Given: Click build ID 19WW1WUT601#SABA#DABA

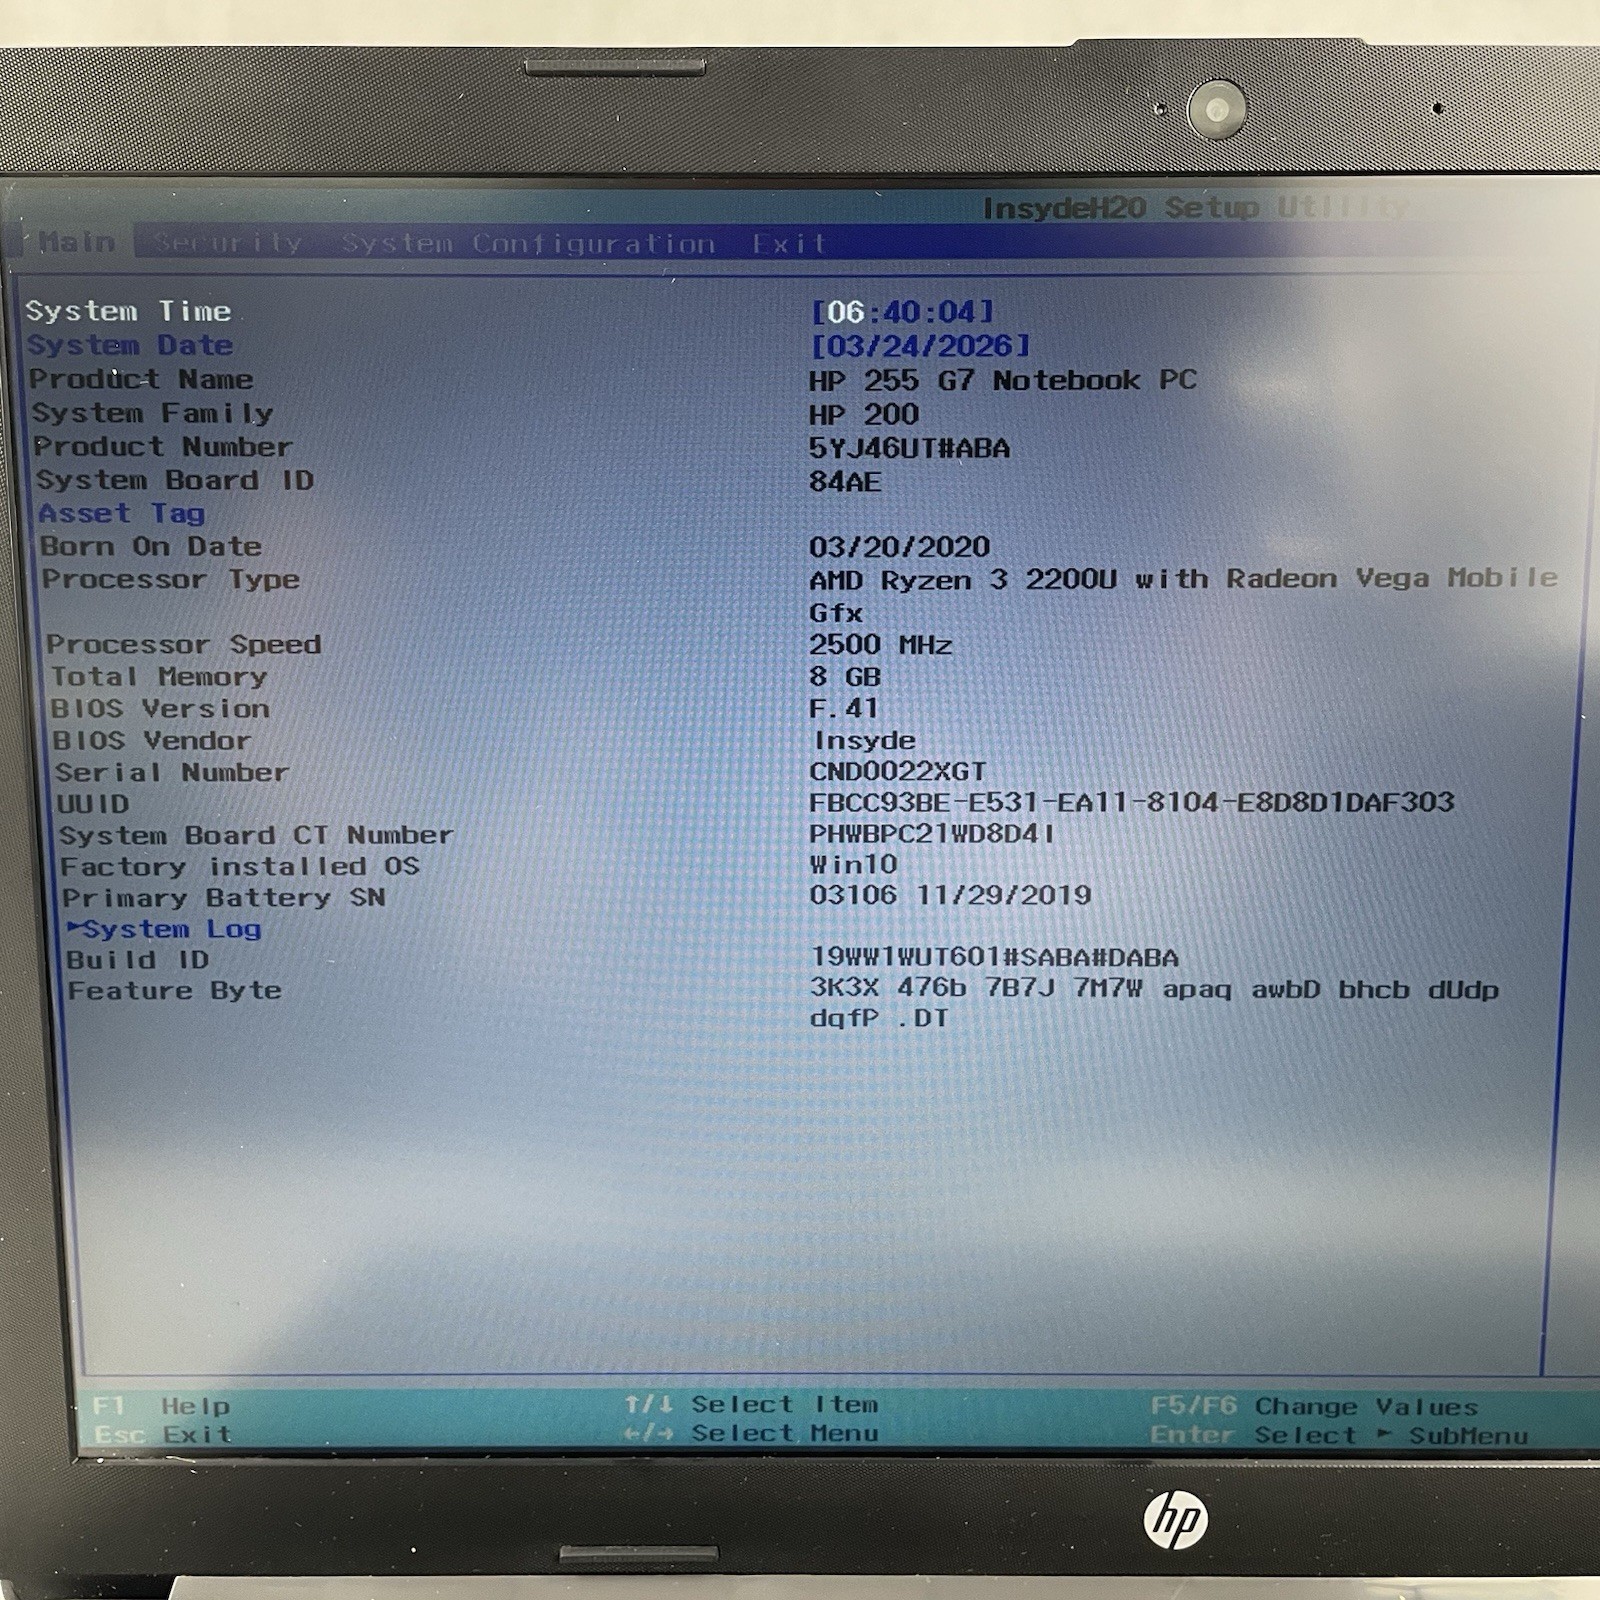Looking at the screenshot, I should click(x=995, y=958).
